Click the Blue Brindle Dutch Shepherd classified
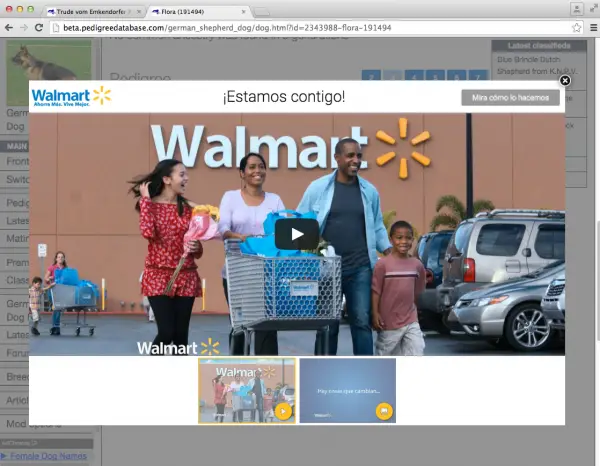The width and height of the screenshot is (600, 466). tap(537, 65)
